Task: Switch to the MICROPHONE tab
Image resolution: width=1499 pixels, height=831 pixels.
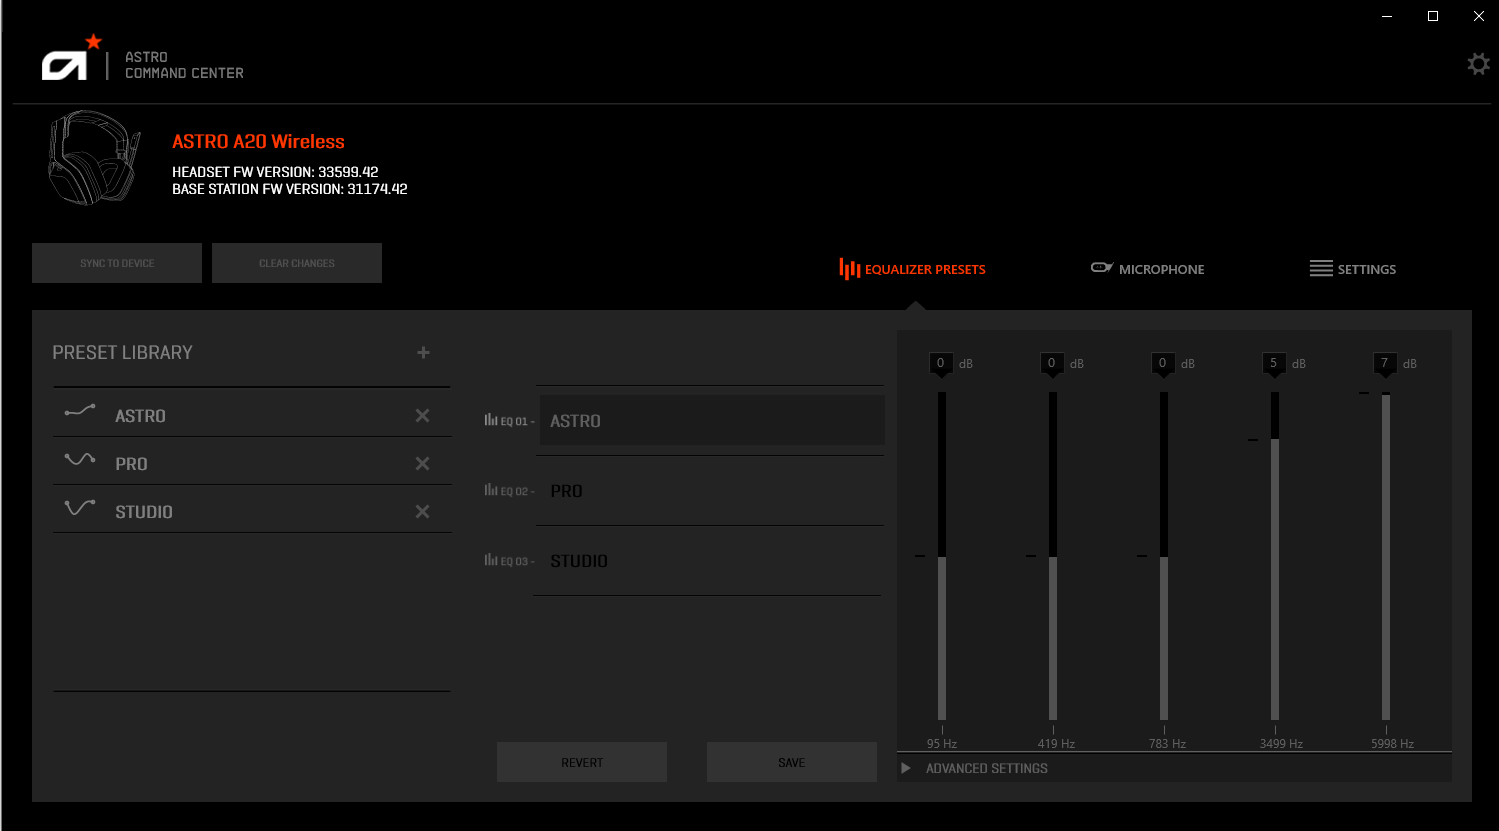Action: 1161,268
